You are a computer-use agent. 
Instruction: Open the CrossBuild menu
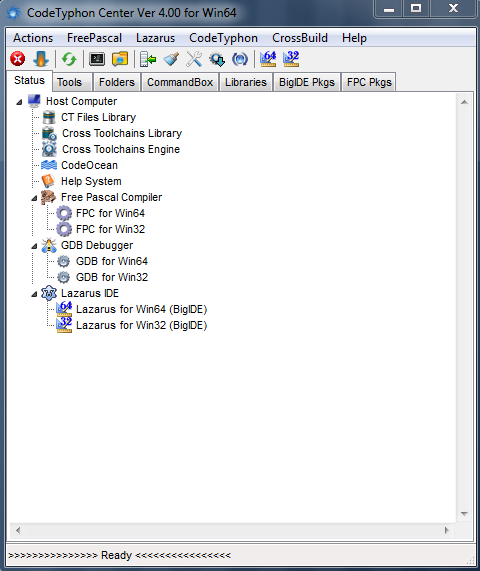coord(300,38)
